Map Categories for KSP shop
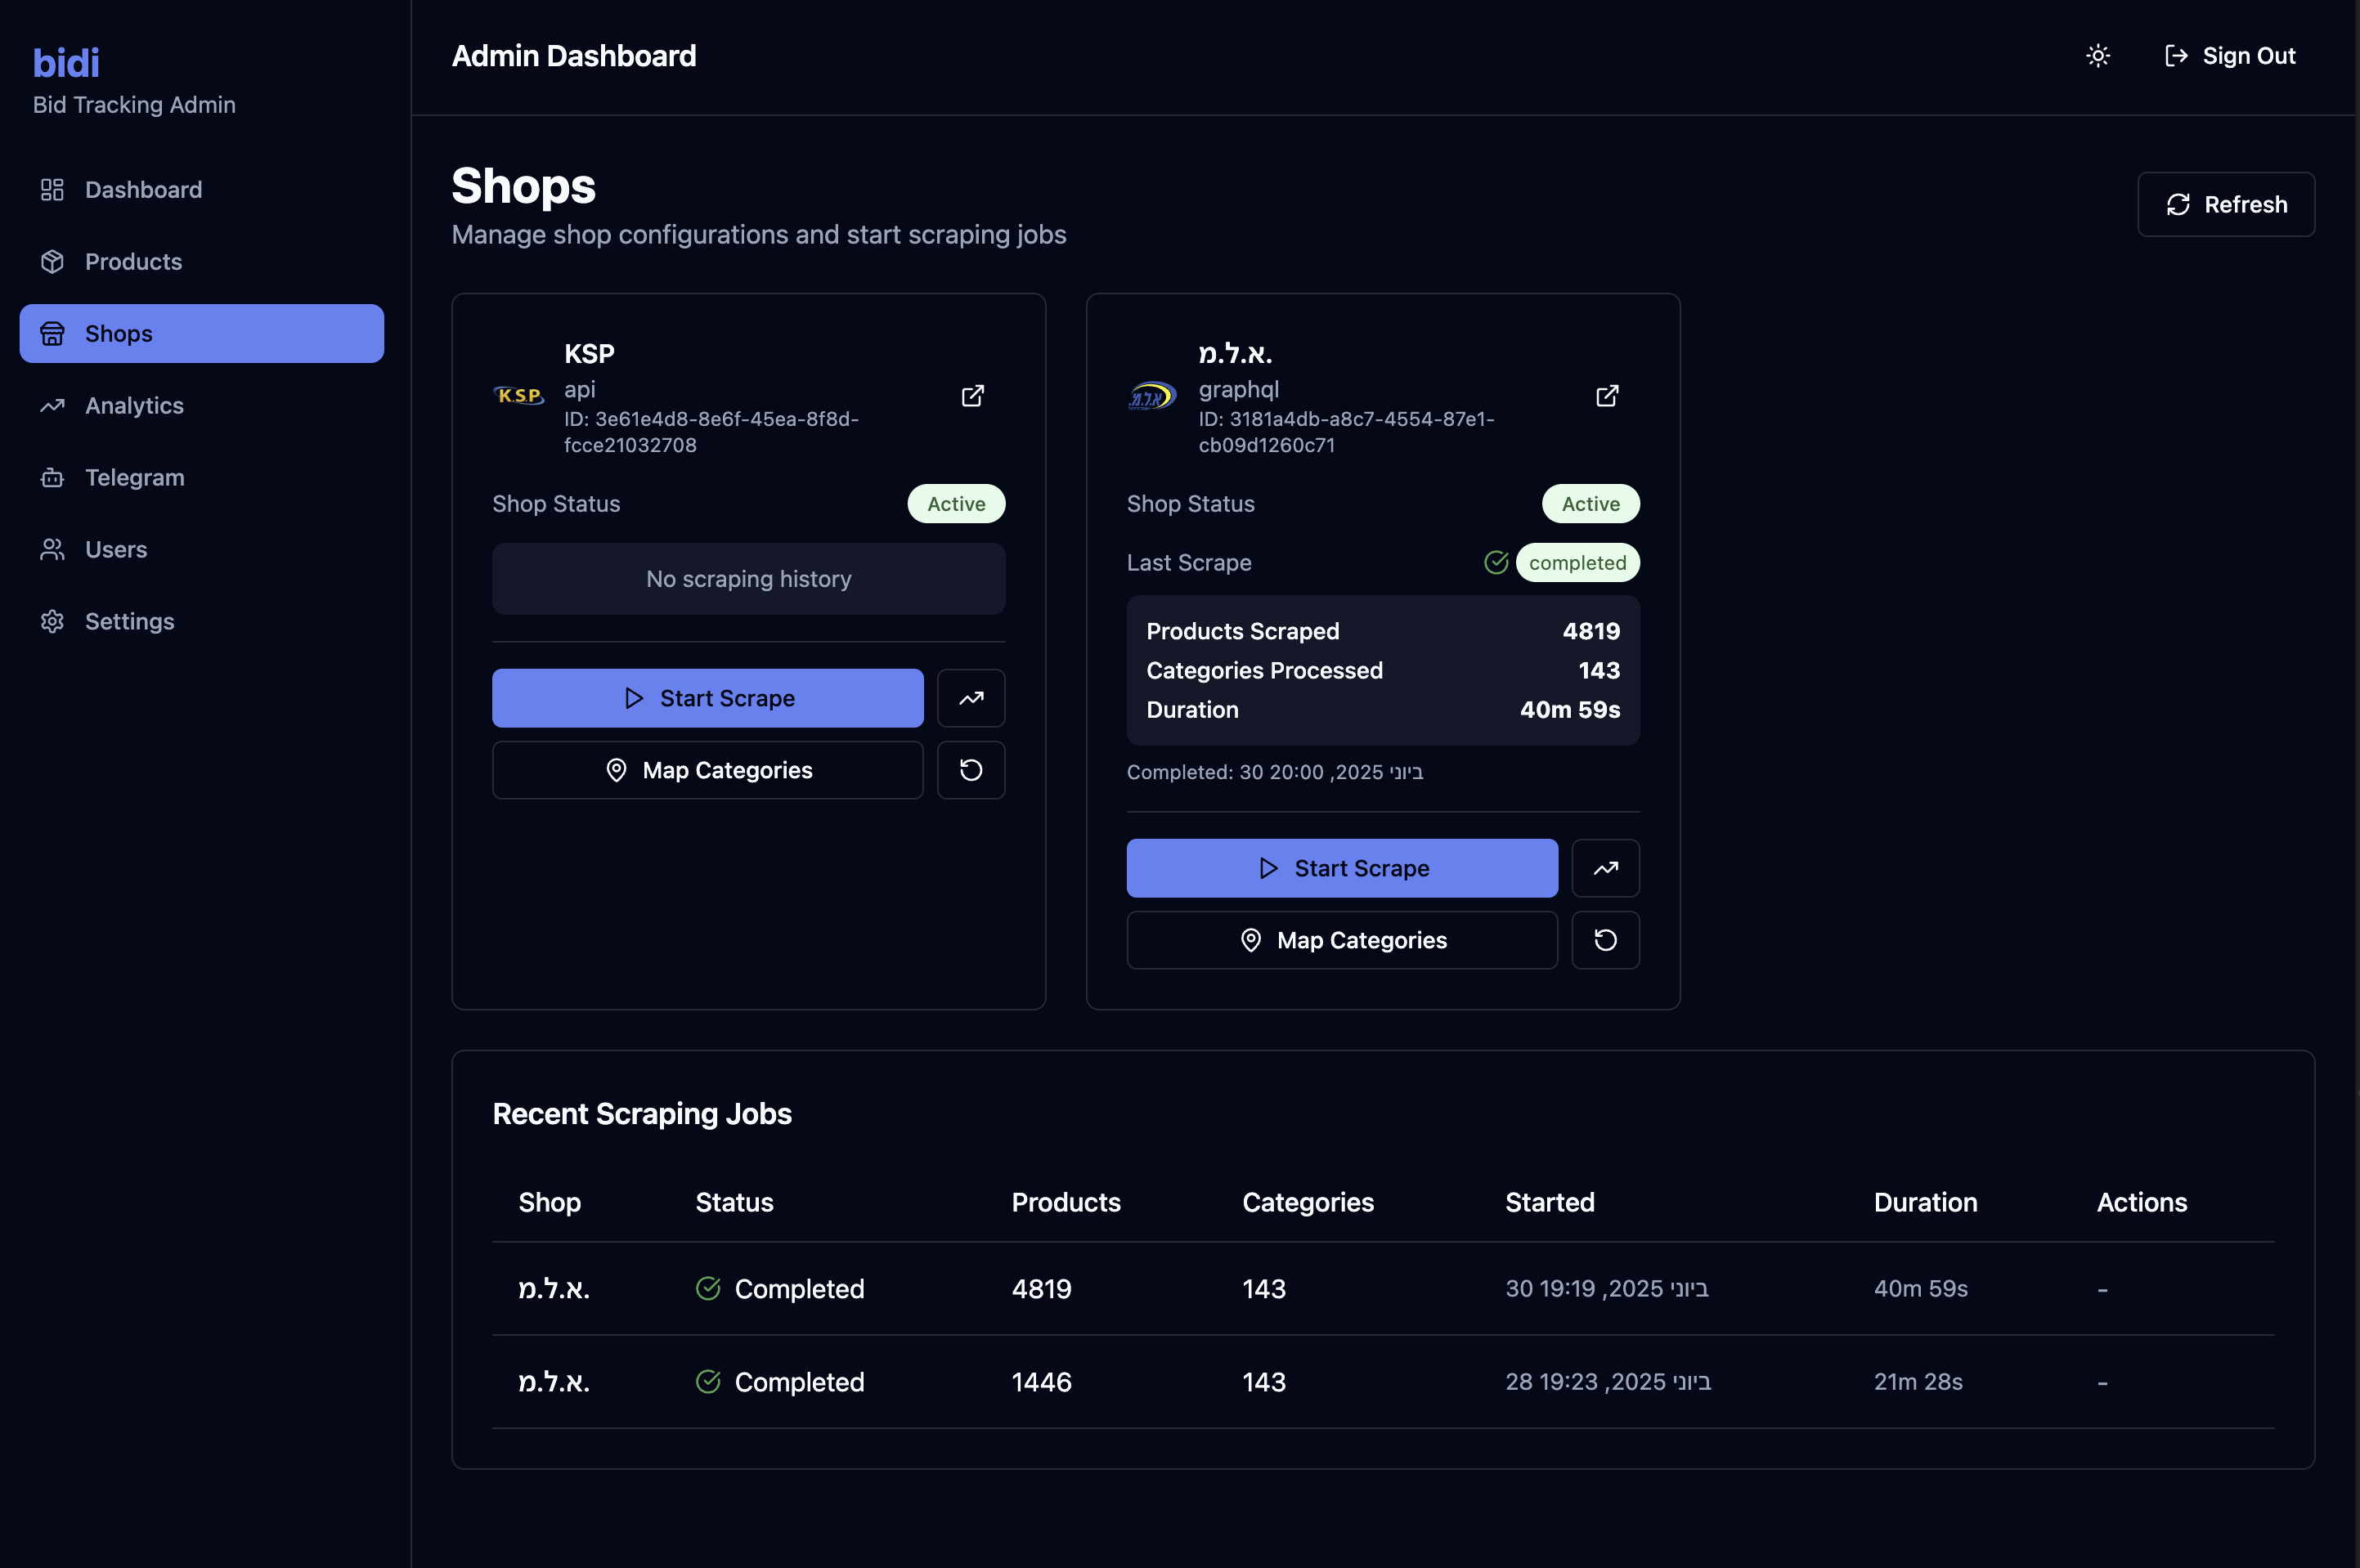 pos(707,770)
